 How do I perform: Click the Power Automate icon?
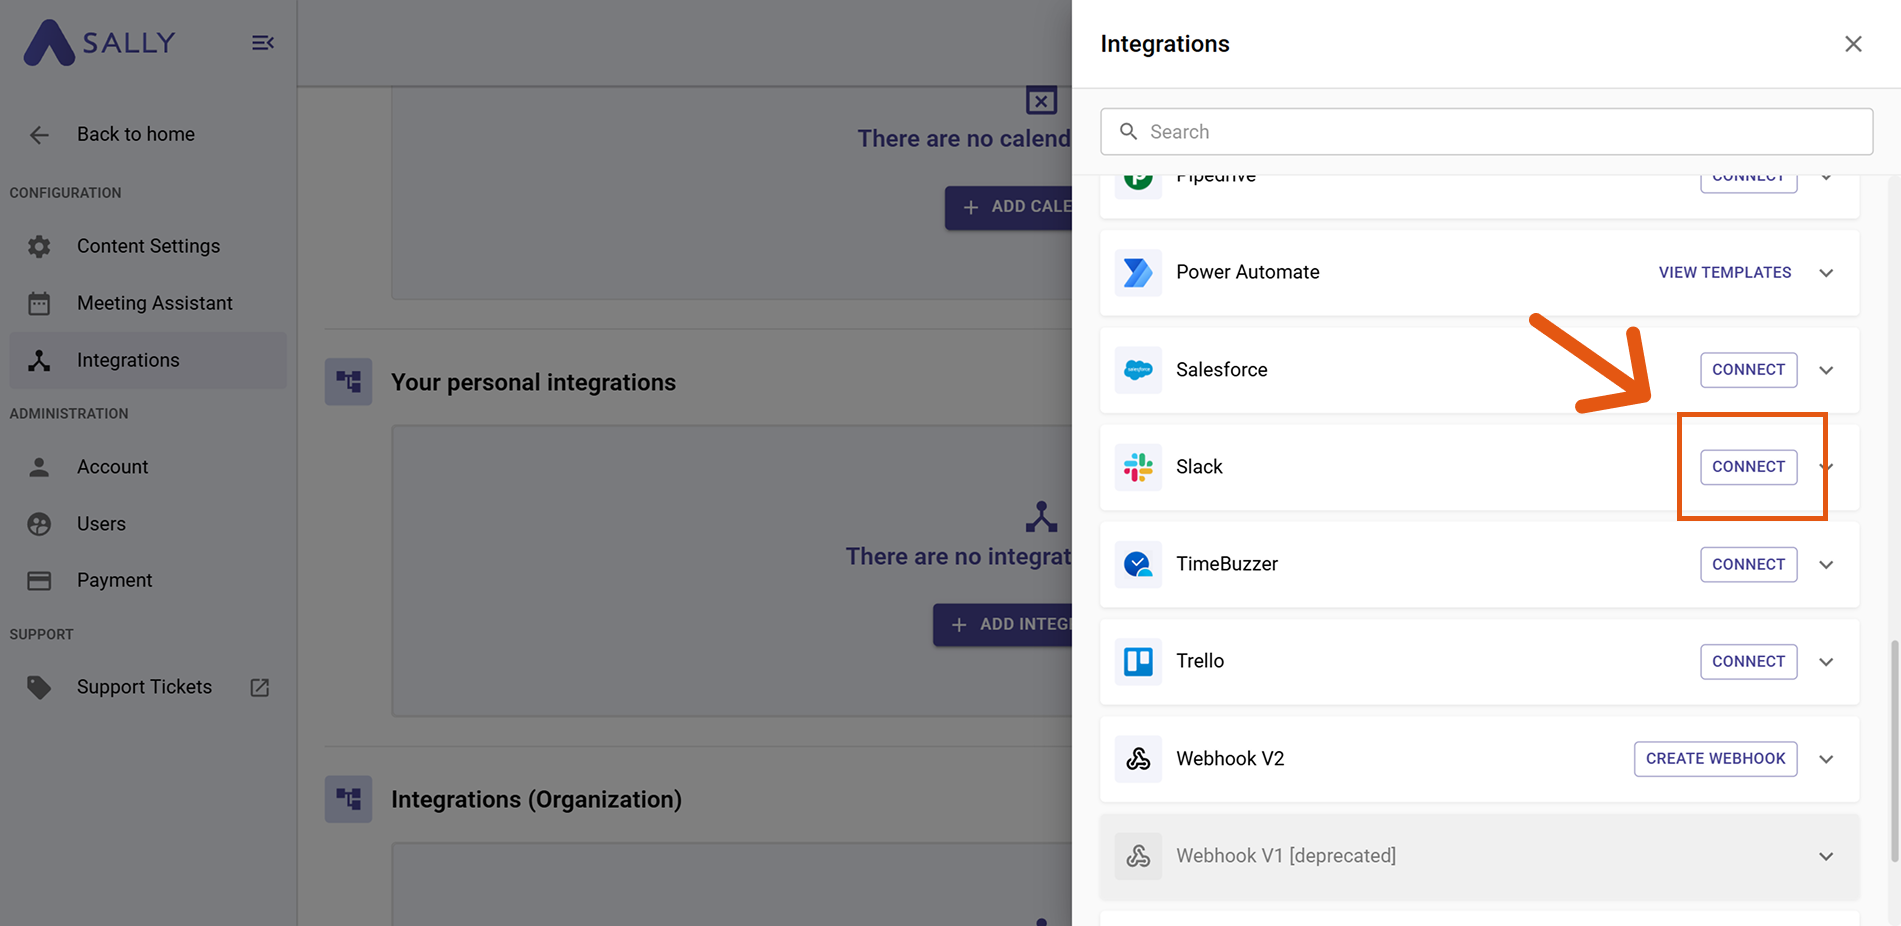pos(1138,273)
